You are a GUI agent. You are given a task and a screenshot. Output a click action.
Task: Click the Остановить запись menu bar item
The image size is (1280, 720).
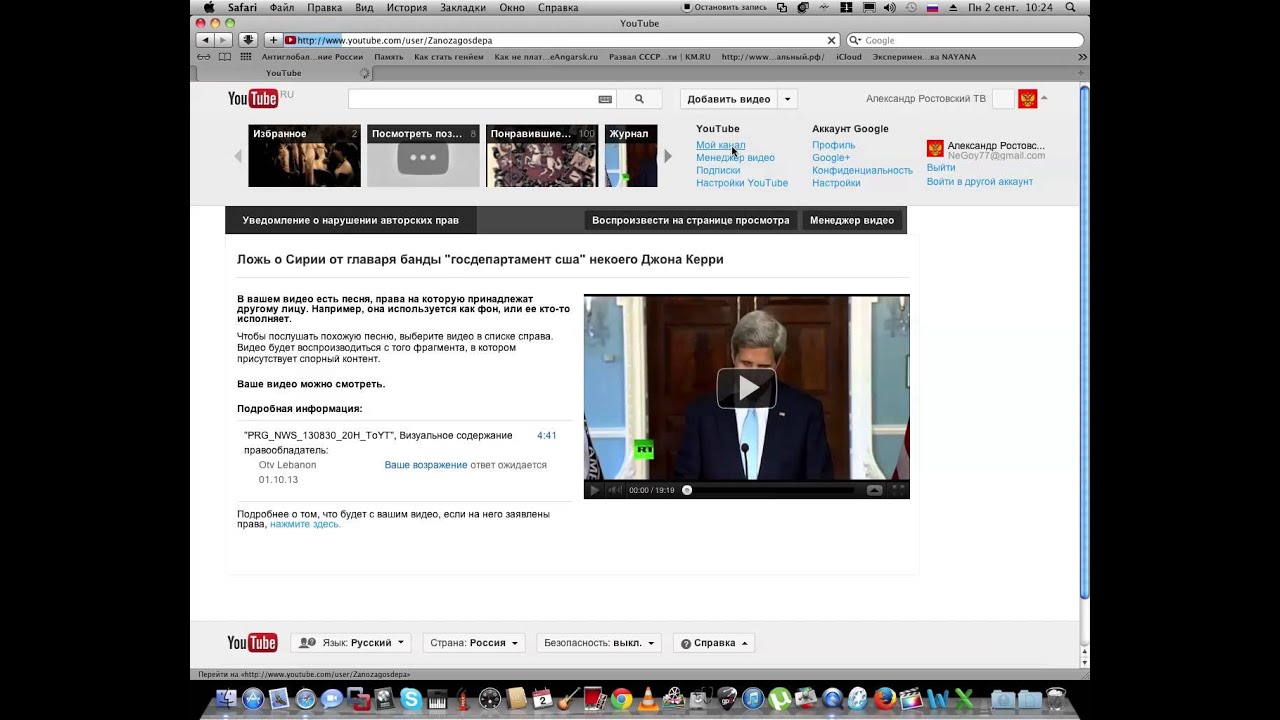[724, 7]
